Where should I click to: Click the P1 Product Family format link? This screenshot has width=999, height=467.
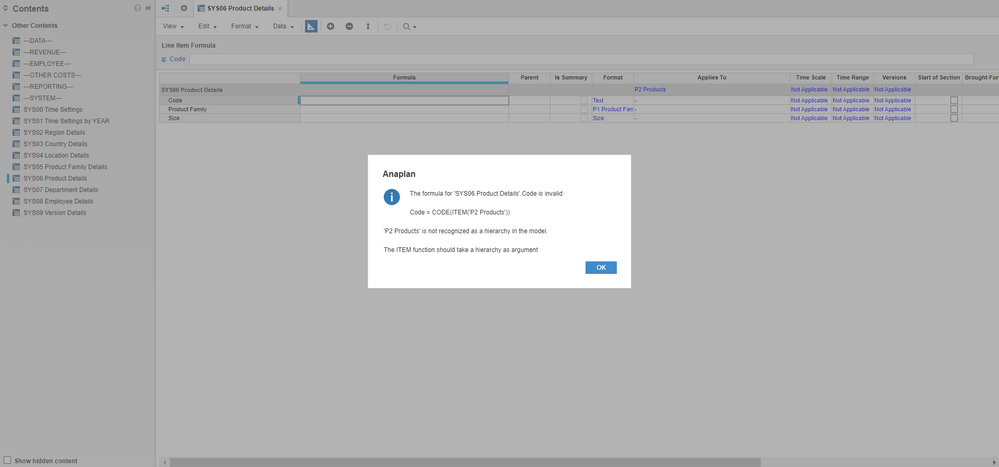(x=612, y=110)
